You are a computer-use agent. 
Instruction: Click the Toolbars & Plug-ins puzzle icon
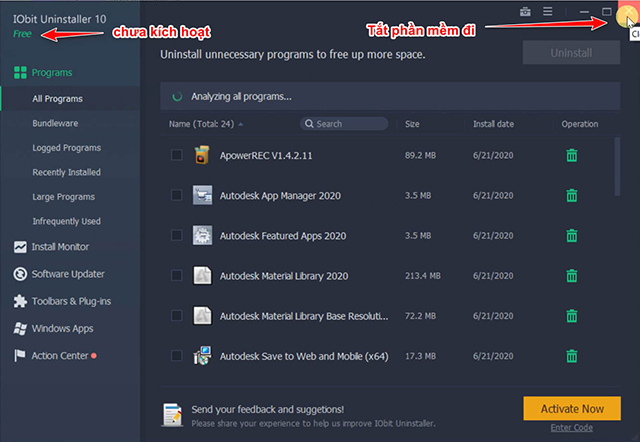point(20,301)
